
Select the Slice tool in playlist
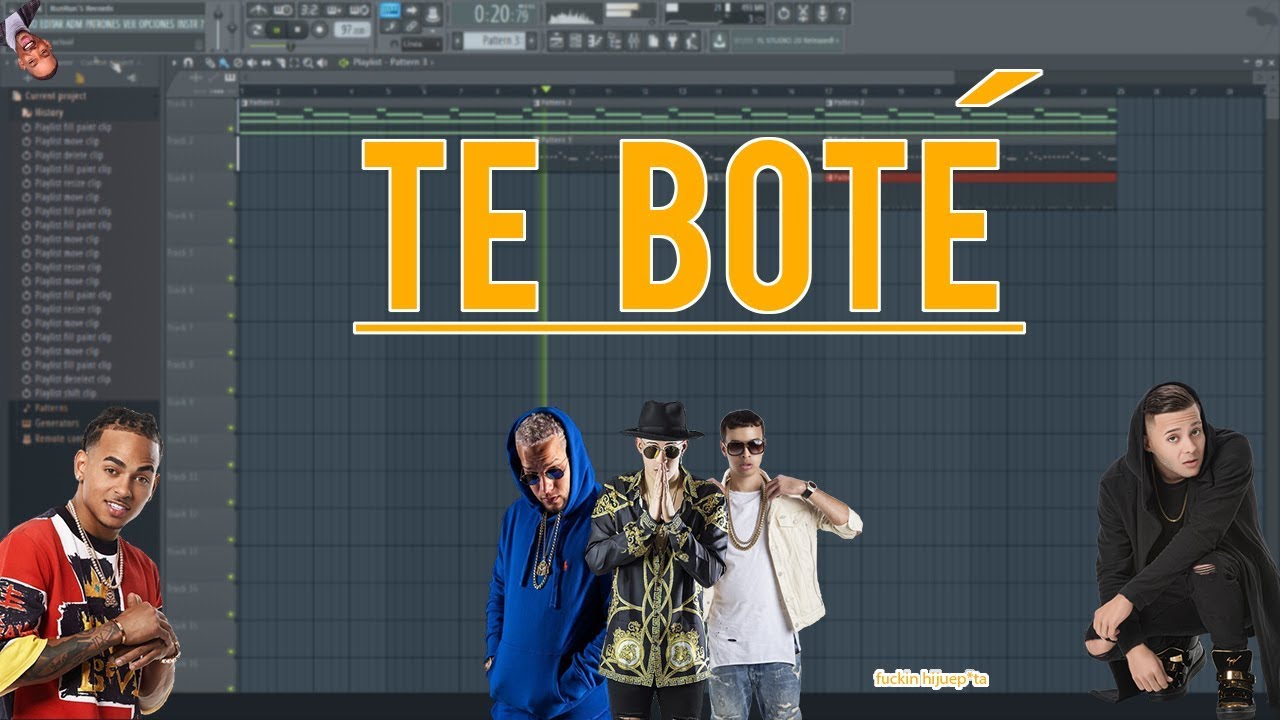coord(280,62)
